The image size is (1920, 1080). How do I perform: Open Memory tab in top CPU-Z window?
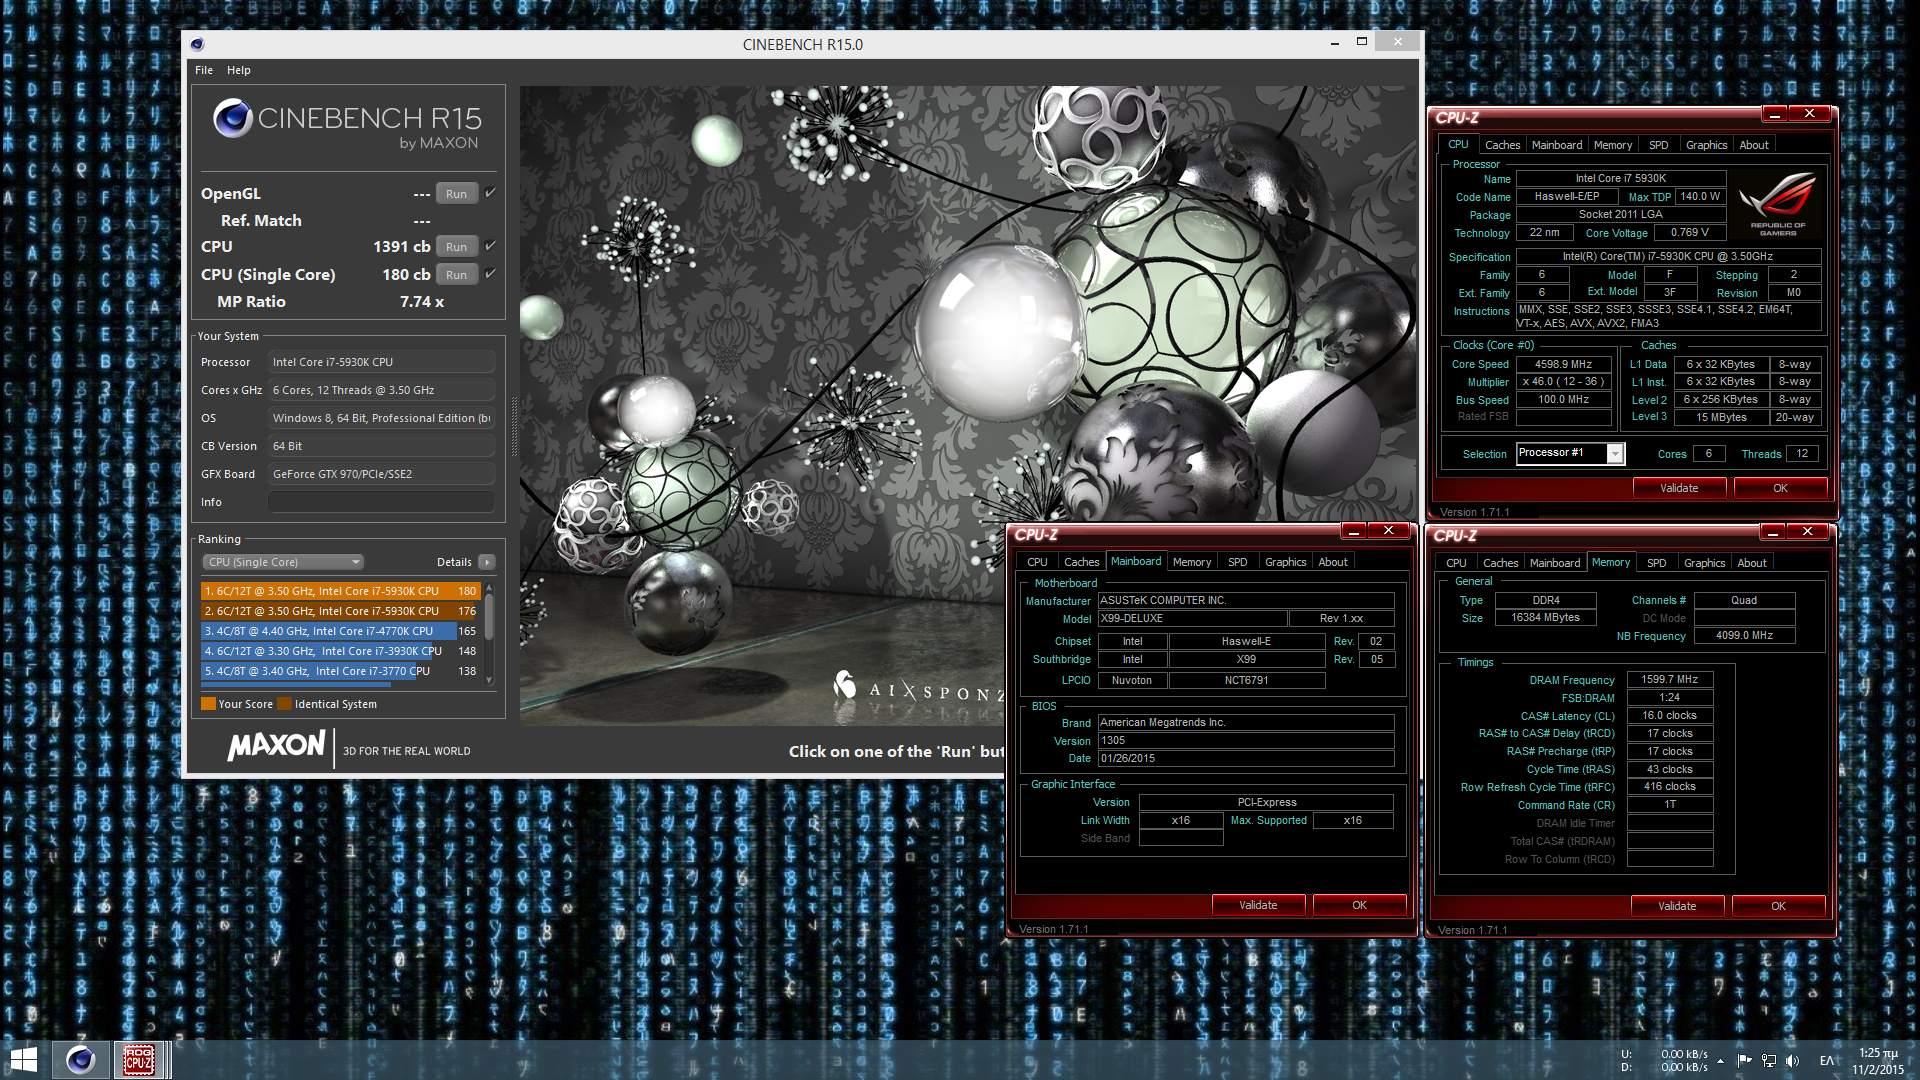pos(1613,145)
